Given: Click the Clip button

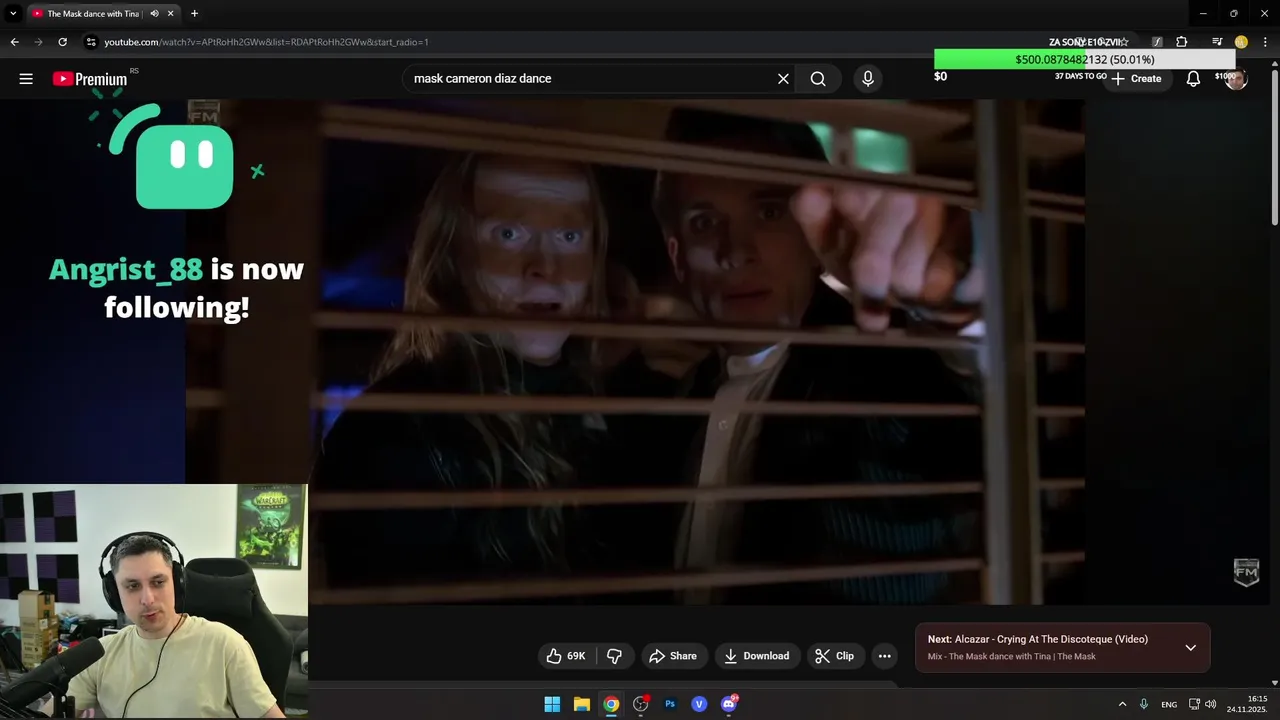Looking at the screenshot, I should click(x=834, y=656).
